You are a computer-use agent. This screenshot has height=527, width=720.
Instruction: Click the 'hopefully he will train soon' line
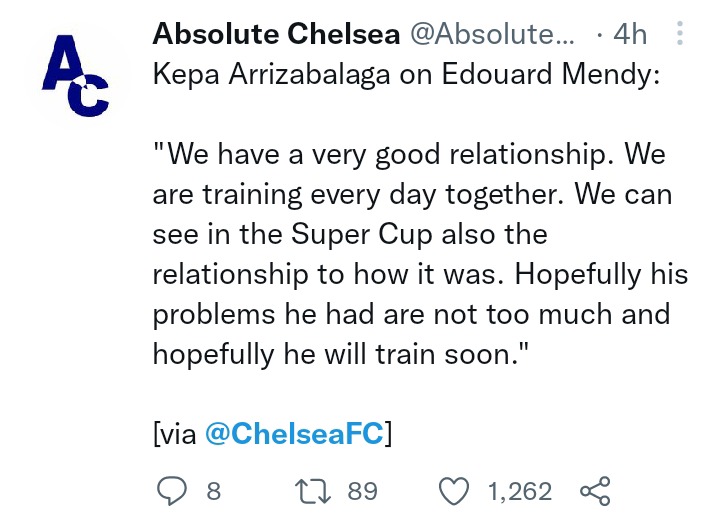point(341,354)
